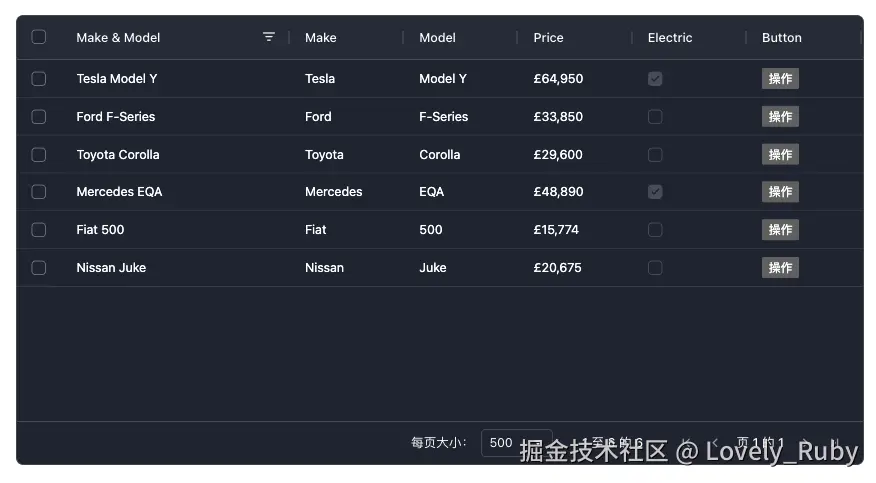The height and width of the screenshot is (483, 876).
Task: Open the Make & Model column filter menu
Action: coord(268,37)
